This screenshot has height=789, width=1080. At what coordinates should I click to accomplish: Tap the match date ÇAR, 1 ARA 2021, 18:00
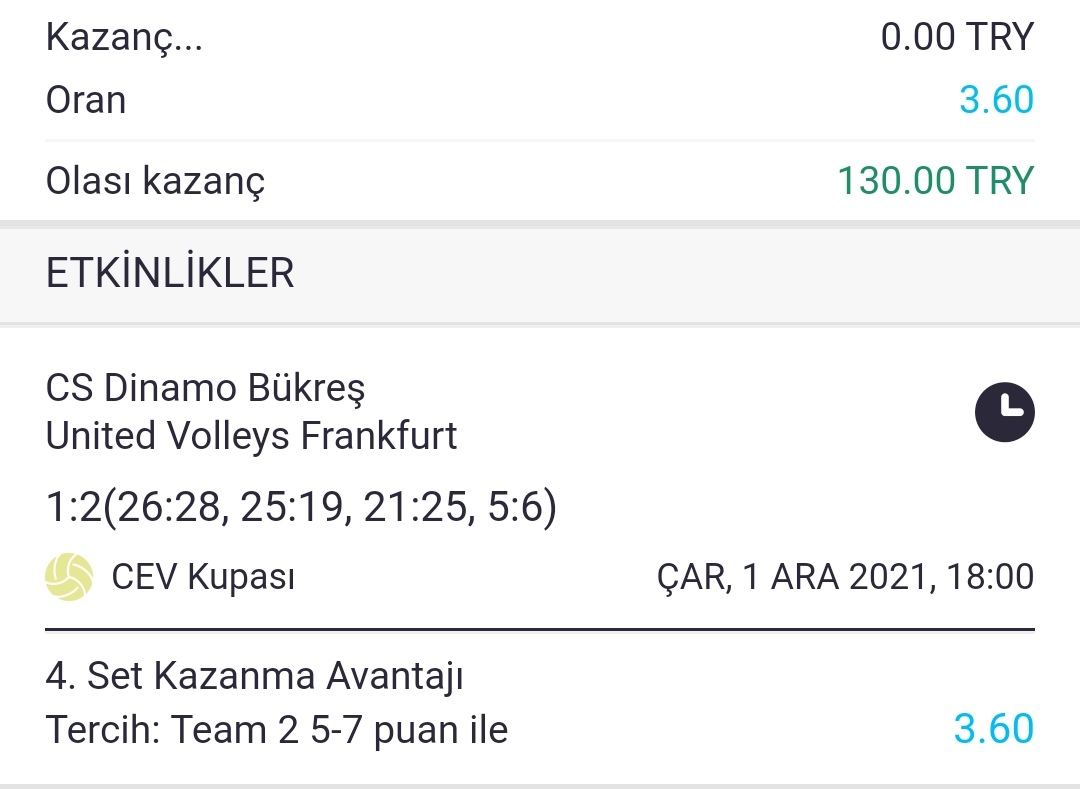845,577
